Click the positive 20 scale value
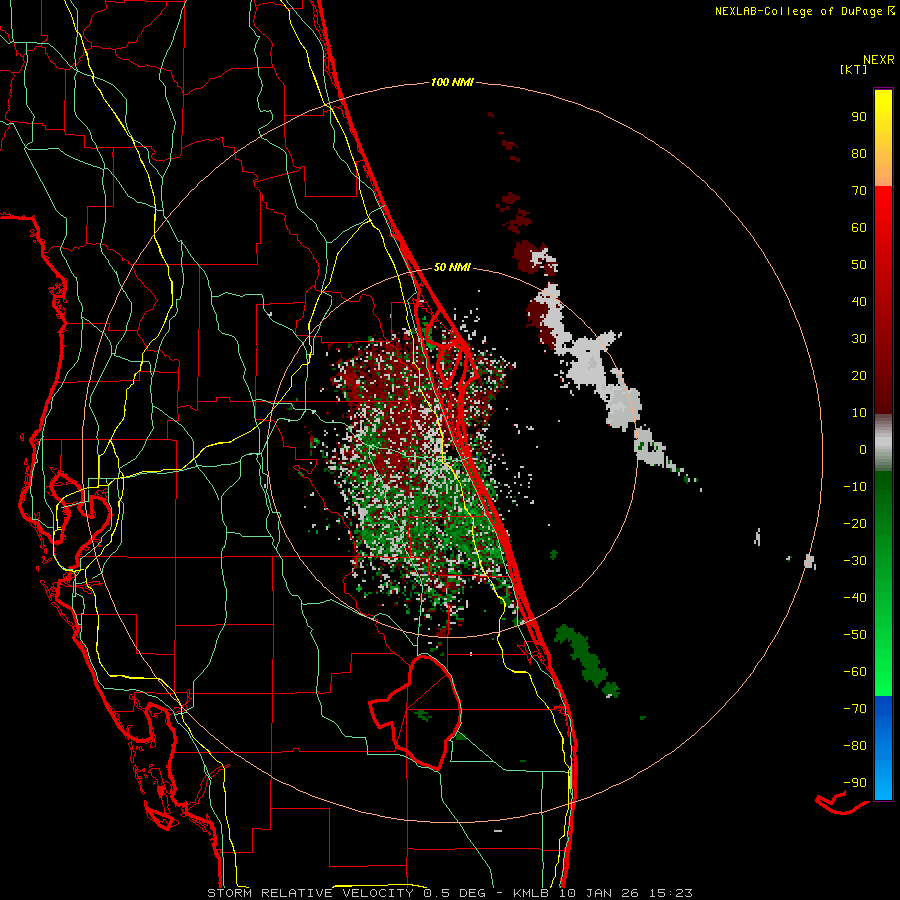Viewport: 900px width, 900px height. click(x=859, y=376)
